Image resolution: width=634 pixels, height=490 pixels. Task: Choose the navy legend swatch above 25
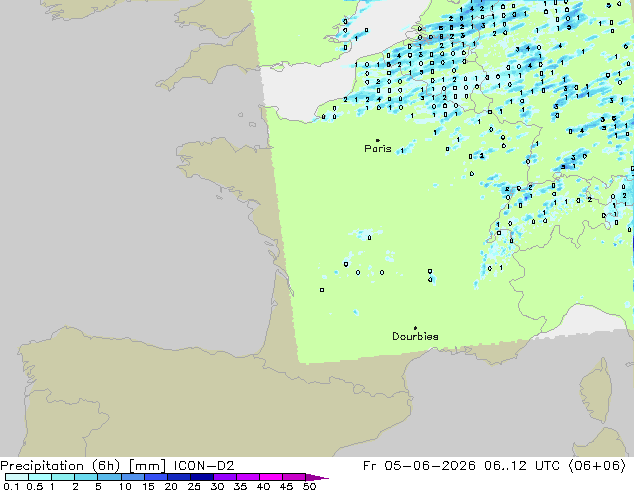(x=202, y=477)
